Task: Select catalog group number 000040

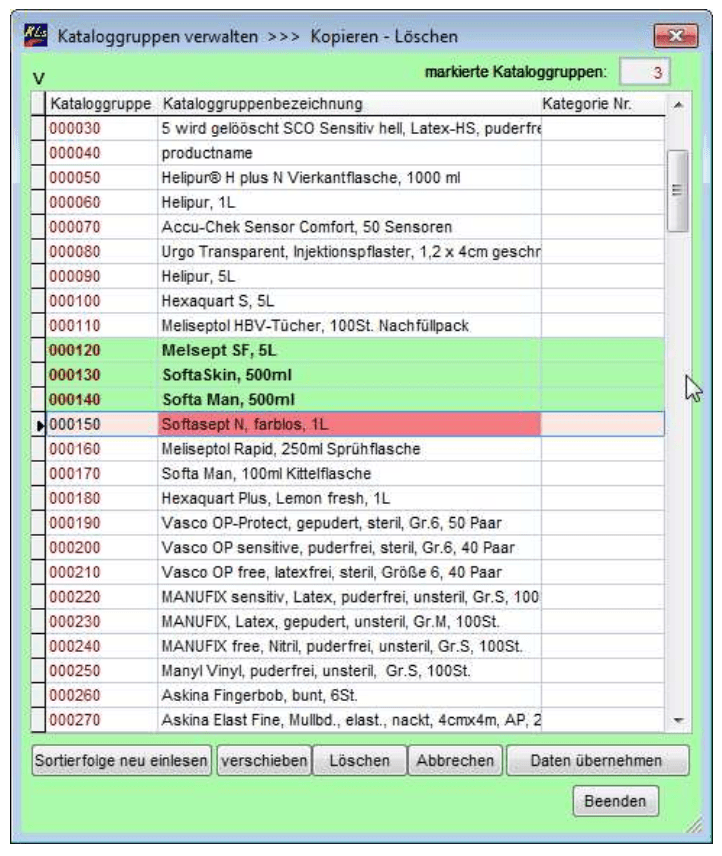Action: (x=102, y=153)
